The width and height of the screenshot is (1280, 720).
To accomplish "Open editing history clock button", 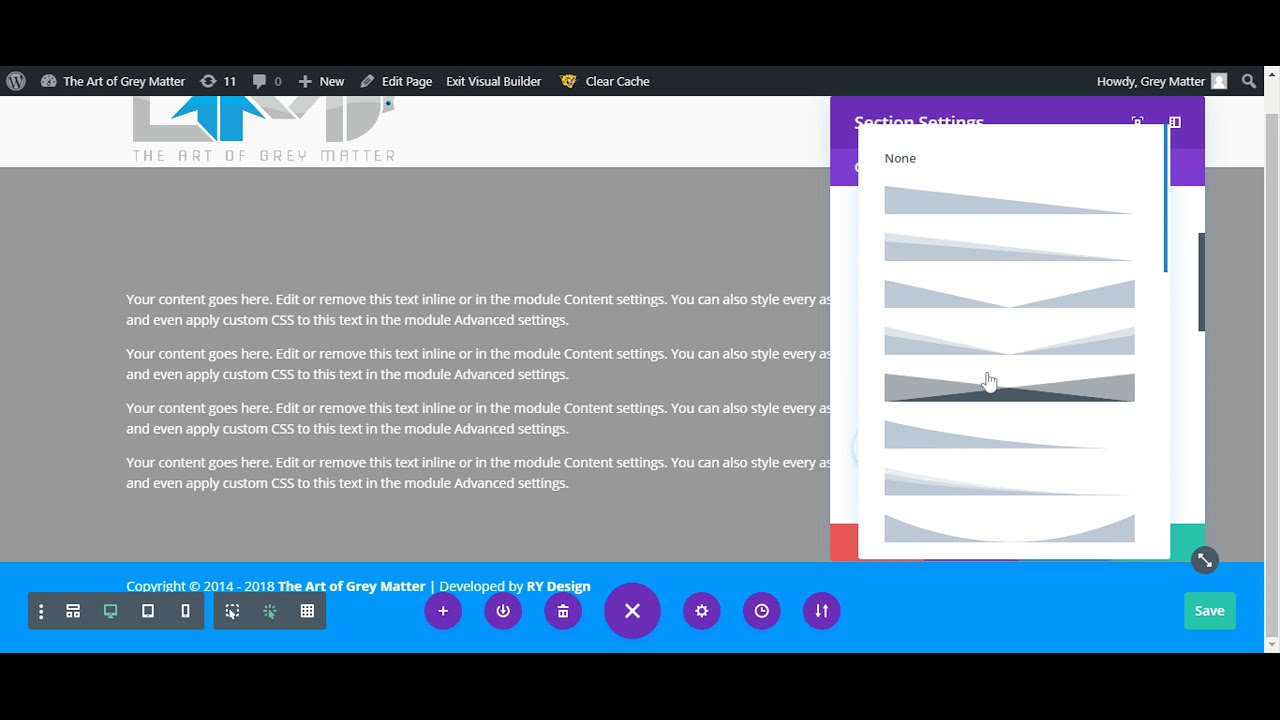I will [x=762, y=611].
